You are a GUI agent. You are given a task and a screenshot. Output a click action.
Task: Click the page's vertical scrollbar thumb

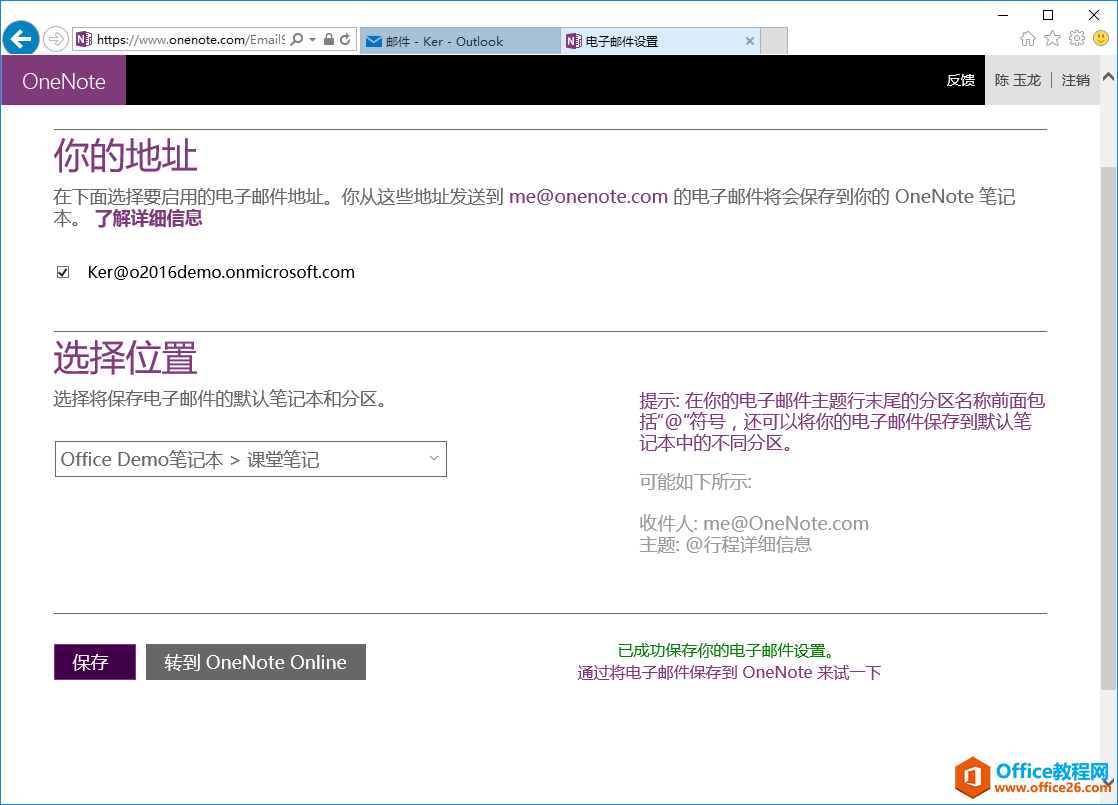click(1108, 420)
